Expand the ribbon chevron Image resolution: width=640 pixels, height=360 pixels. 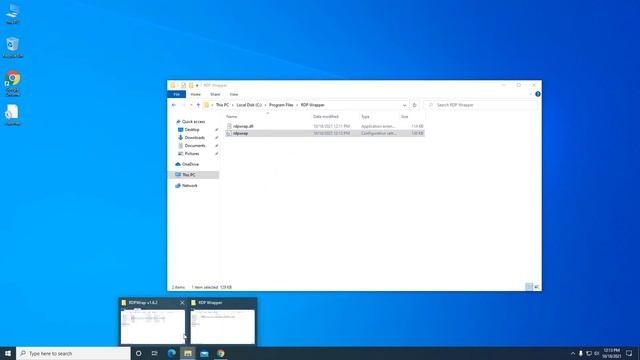pyautogui.click(x=530, y=94)
